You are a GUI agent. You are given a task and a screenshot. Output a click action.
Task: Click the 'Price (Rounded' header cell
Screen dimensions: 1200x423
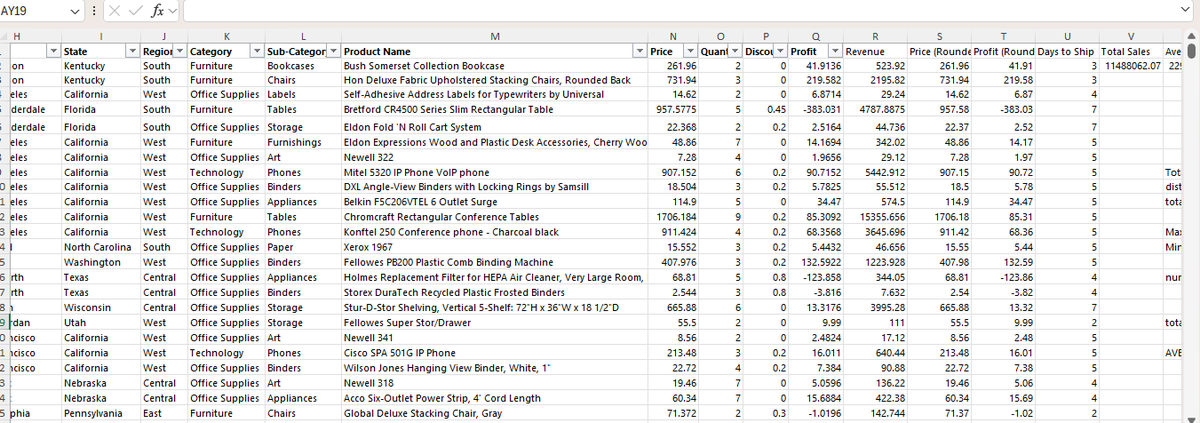pos(939,51)
